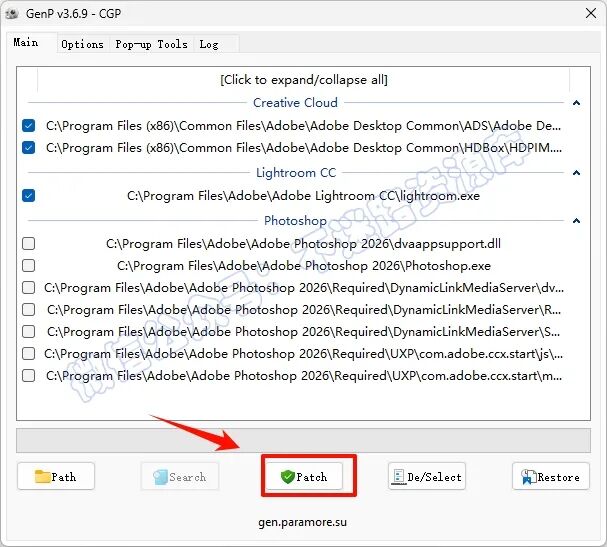Image resolution: width=607 pixels, height=547 pixels.
Task: Collapse the Photoshop group arrow
Action: point(576,221)
